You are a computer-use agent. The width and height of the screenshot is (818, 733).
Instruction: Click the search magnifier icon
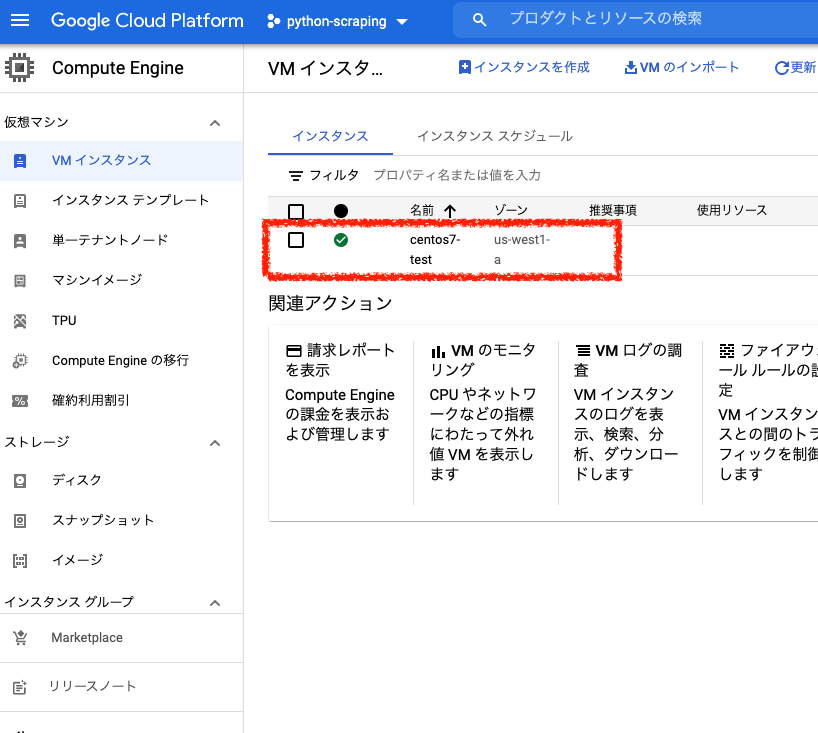point(479,20)
